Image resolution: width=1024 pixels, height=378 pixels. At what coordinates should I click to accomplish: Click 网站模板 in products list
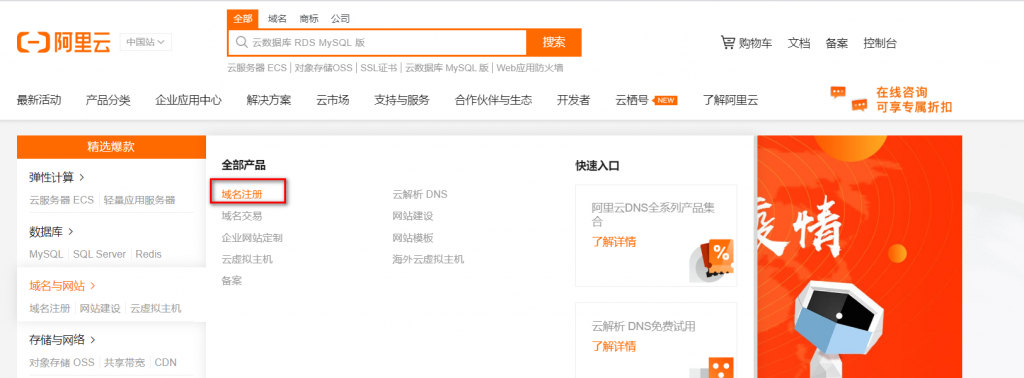coord(413,238)
